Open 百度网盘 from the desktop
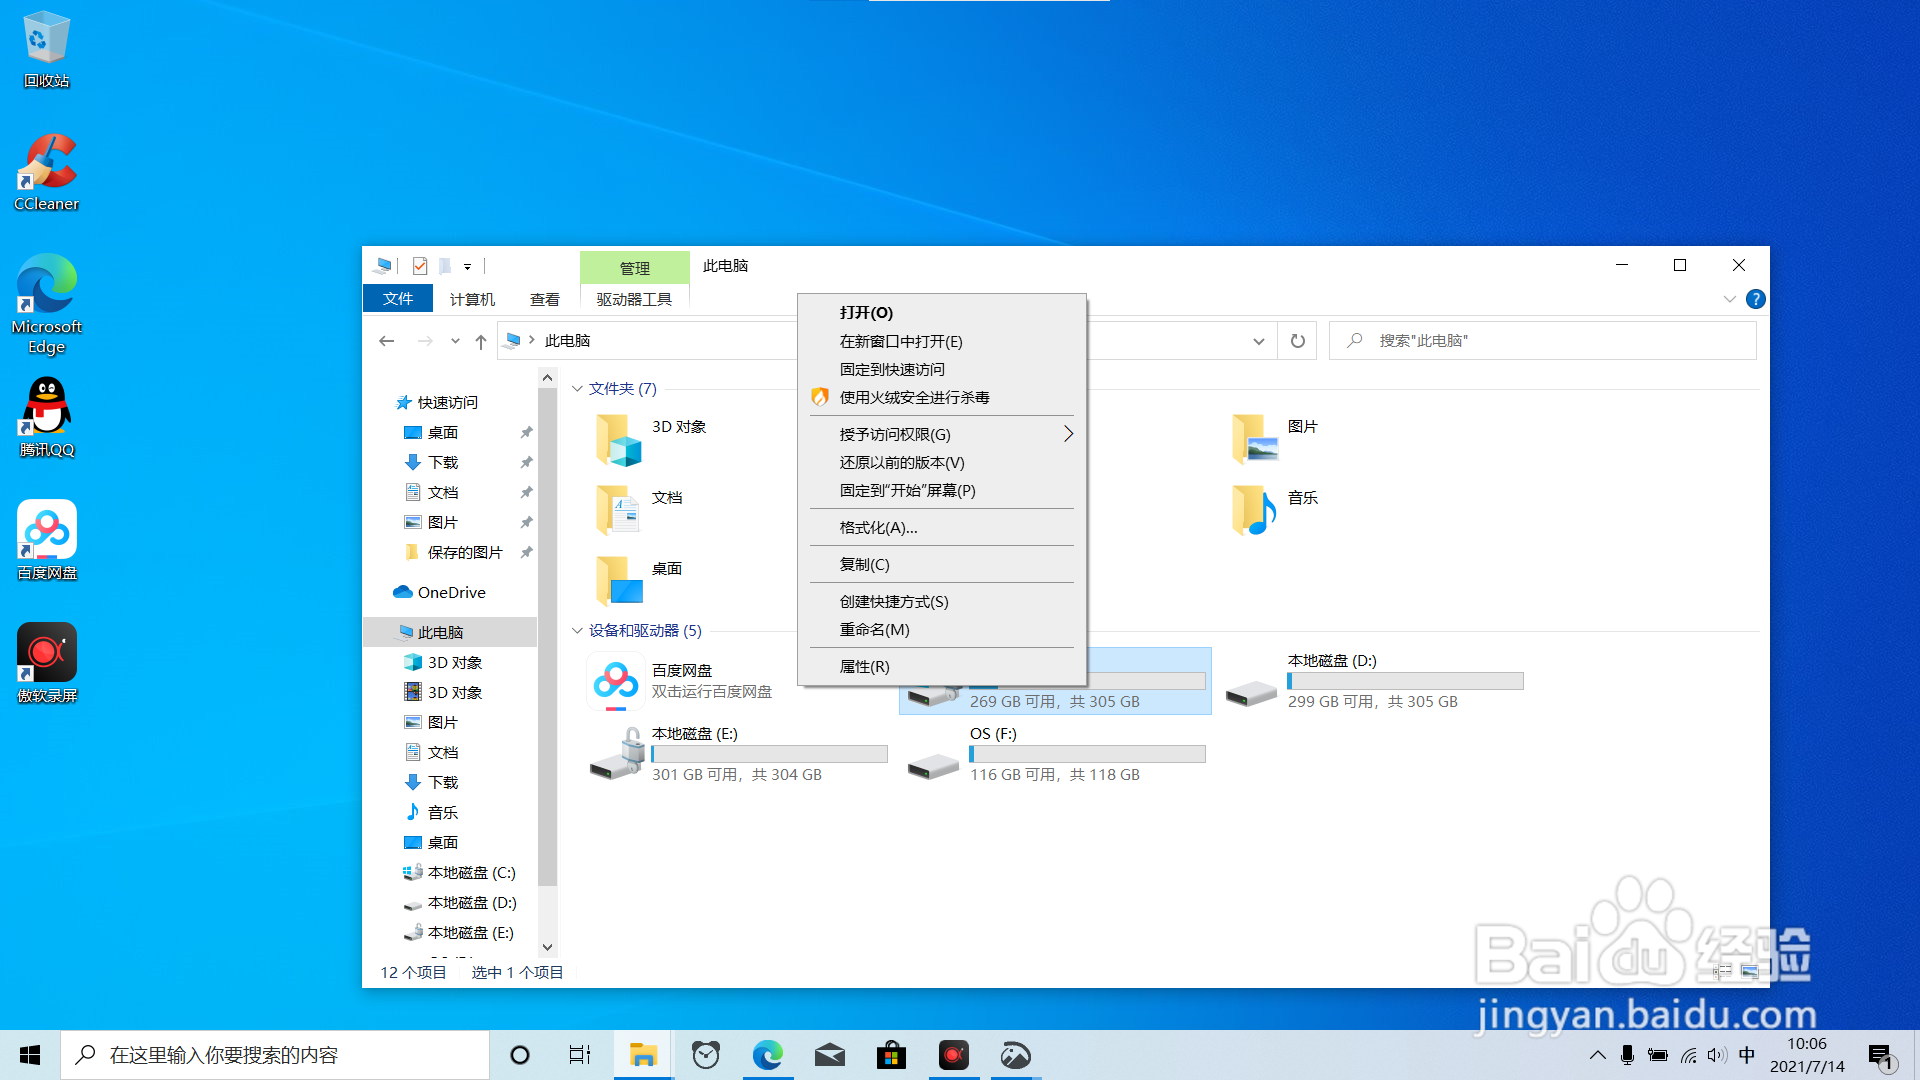This screenshot has height=1080, width=1920. pos(46,528)
